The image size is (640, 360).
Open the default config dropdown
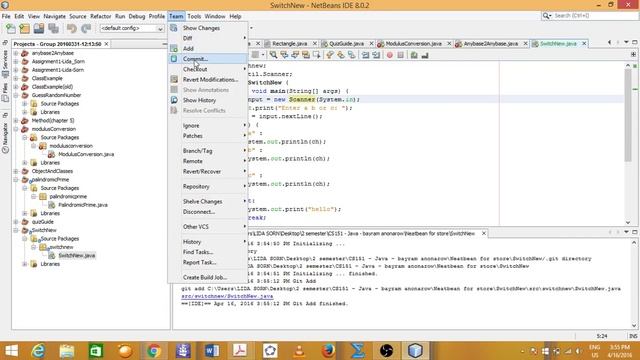coord(131,29)
